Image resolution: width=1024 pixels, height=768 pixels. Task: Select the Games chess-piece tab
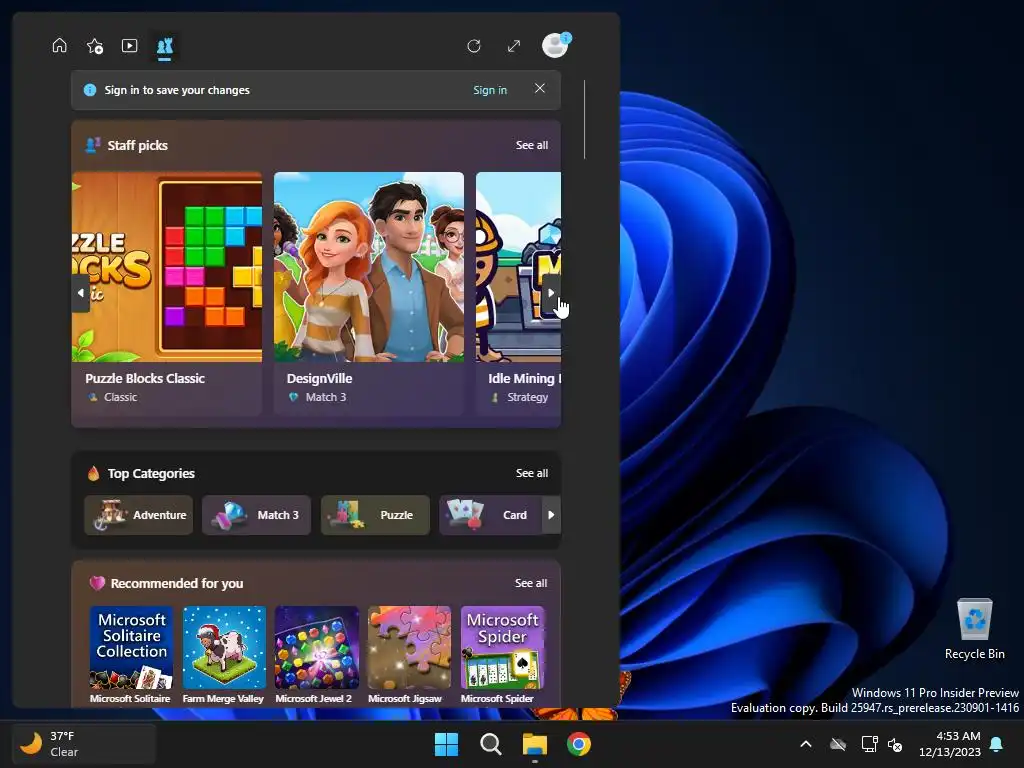pyautogui.click(x=165, y=46)
